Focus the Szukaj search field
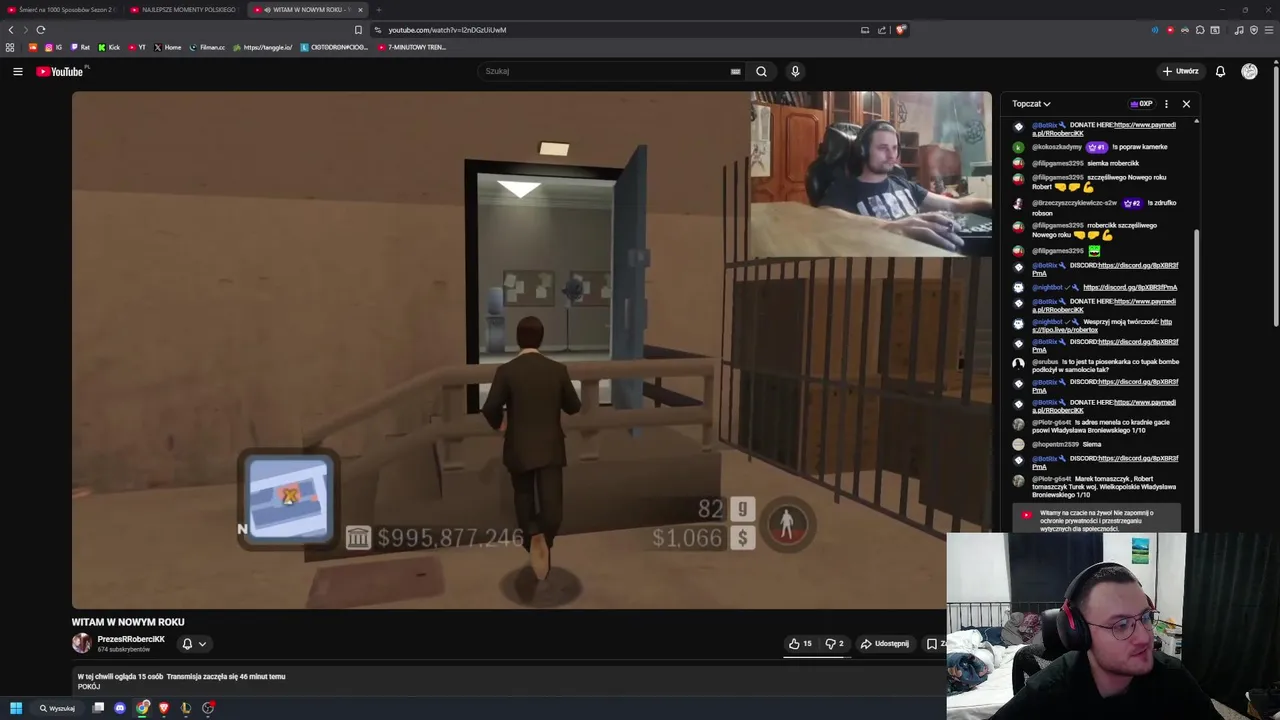 coord(605,71)
